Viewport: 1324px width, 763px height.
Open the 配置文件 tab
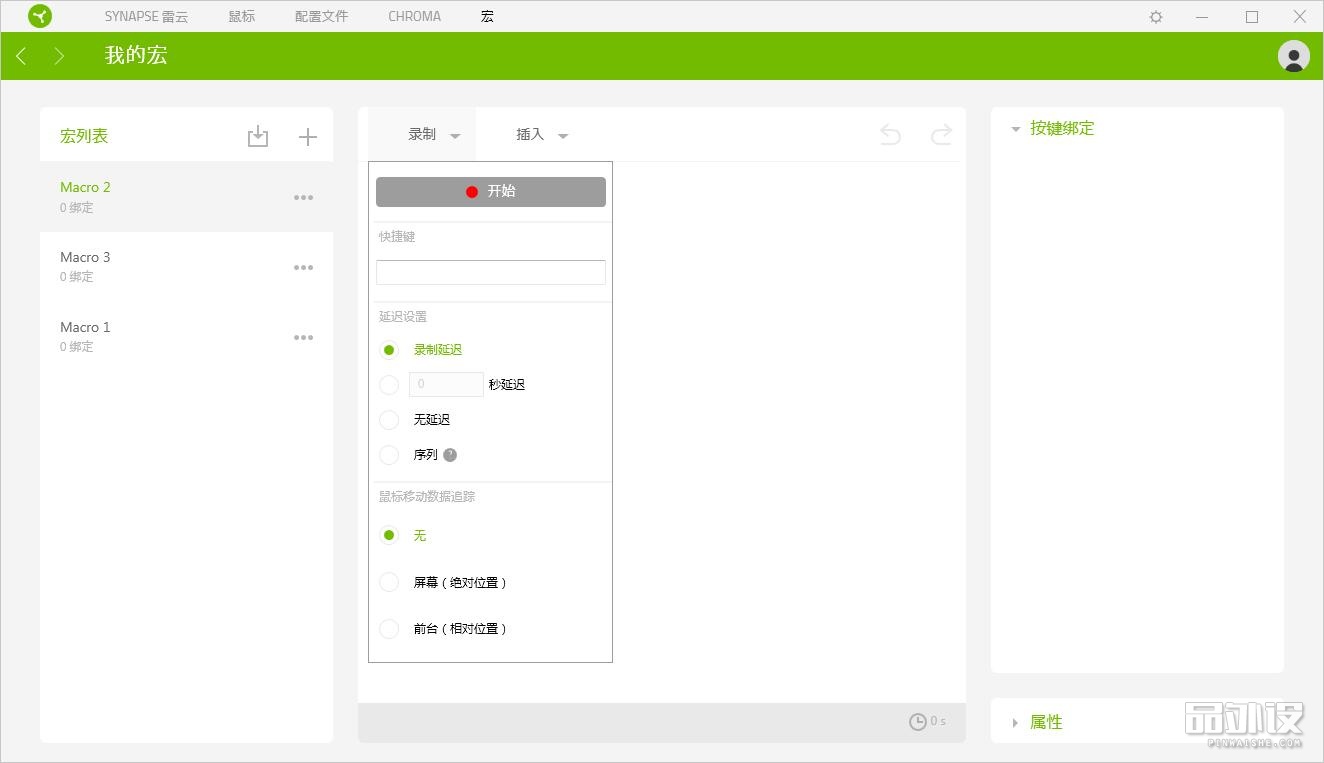click(321, 17)
